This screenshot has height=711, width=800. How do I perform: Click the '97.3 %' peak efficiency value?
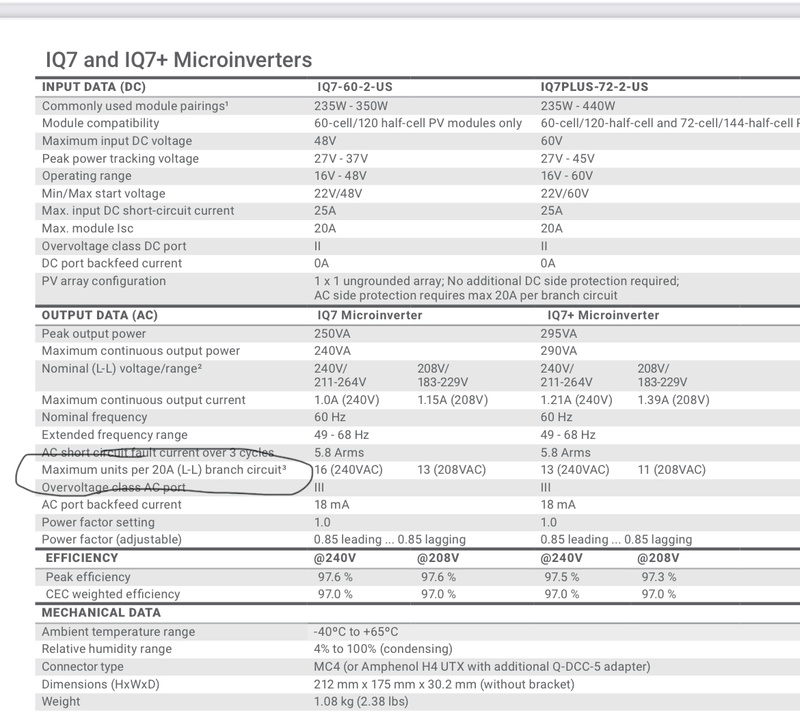coord(659,577)
